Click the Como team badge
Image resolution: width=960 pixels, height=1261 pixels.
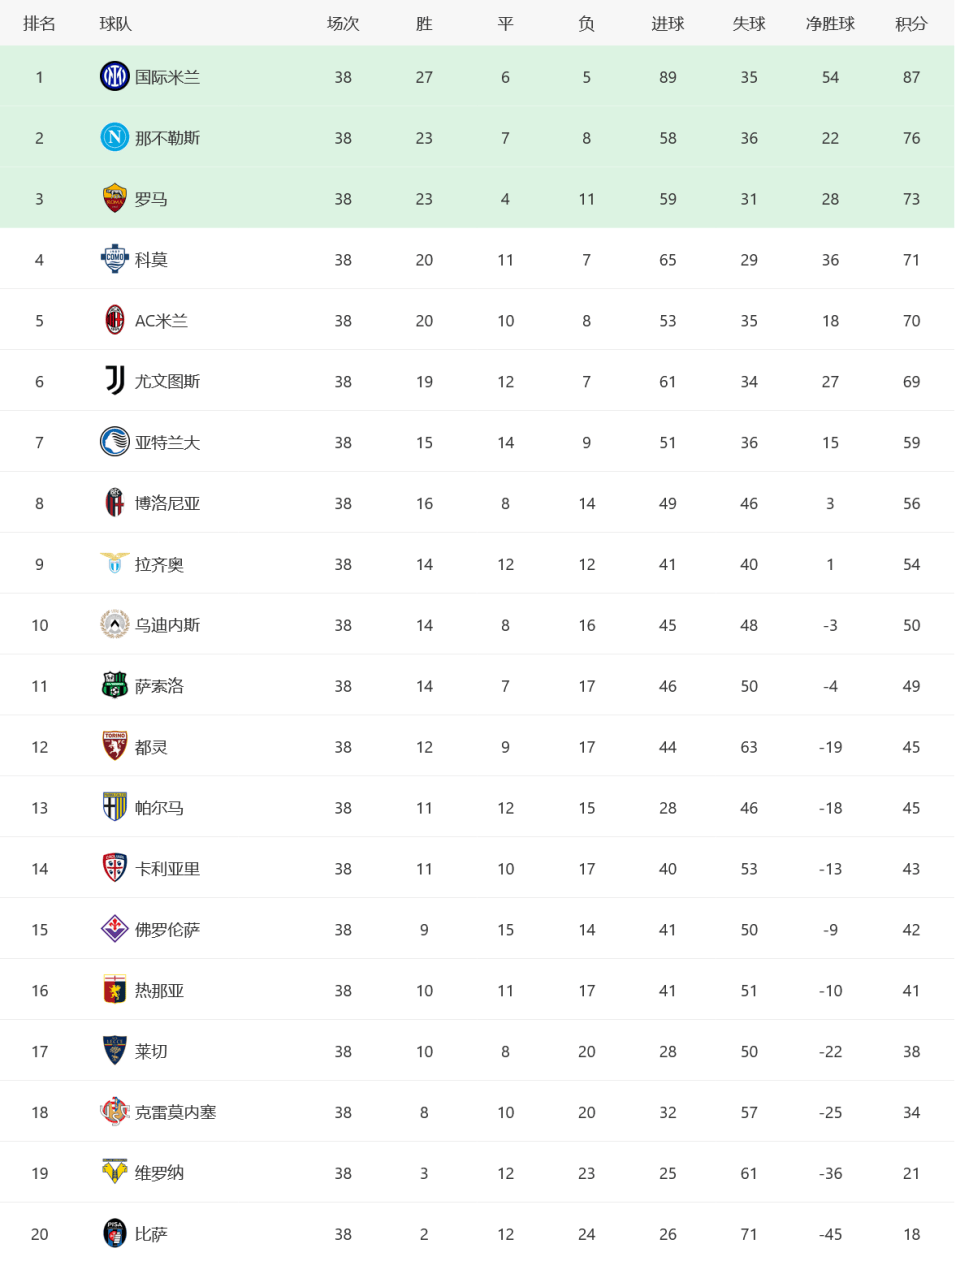[115, 259]
